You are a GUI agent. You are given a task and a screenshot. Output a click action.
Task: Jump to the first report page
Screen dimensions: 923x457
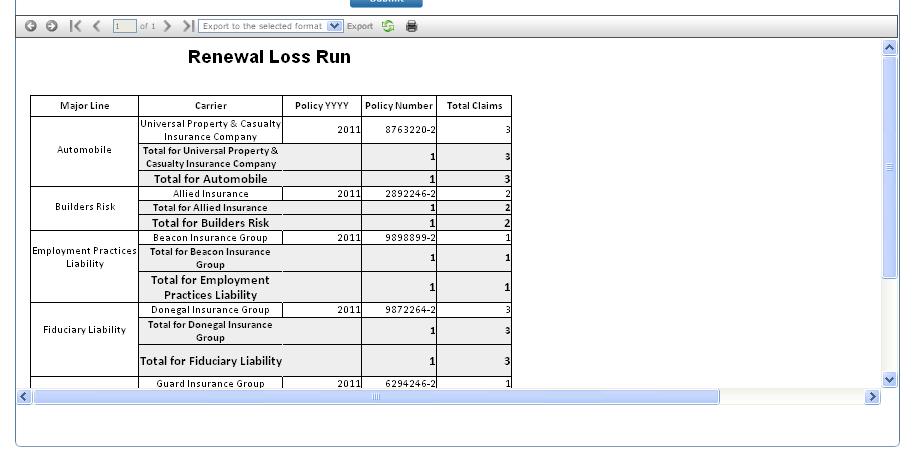click(75, 26)
